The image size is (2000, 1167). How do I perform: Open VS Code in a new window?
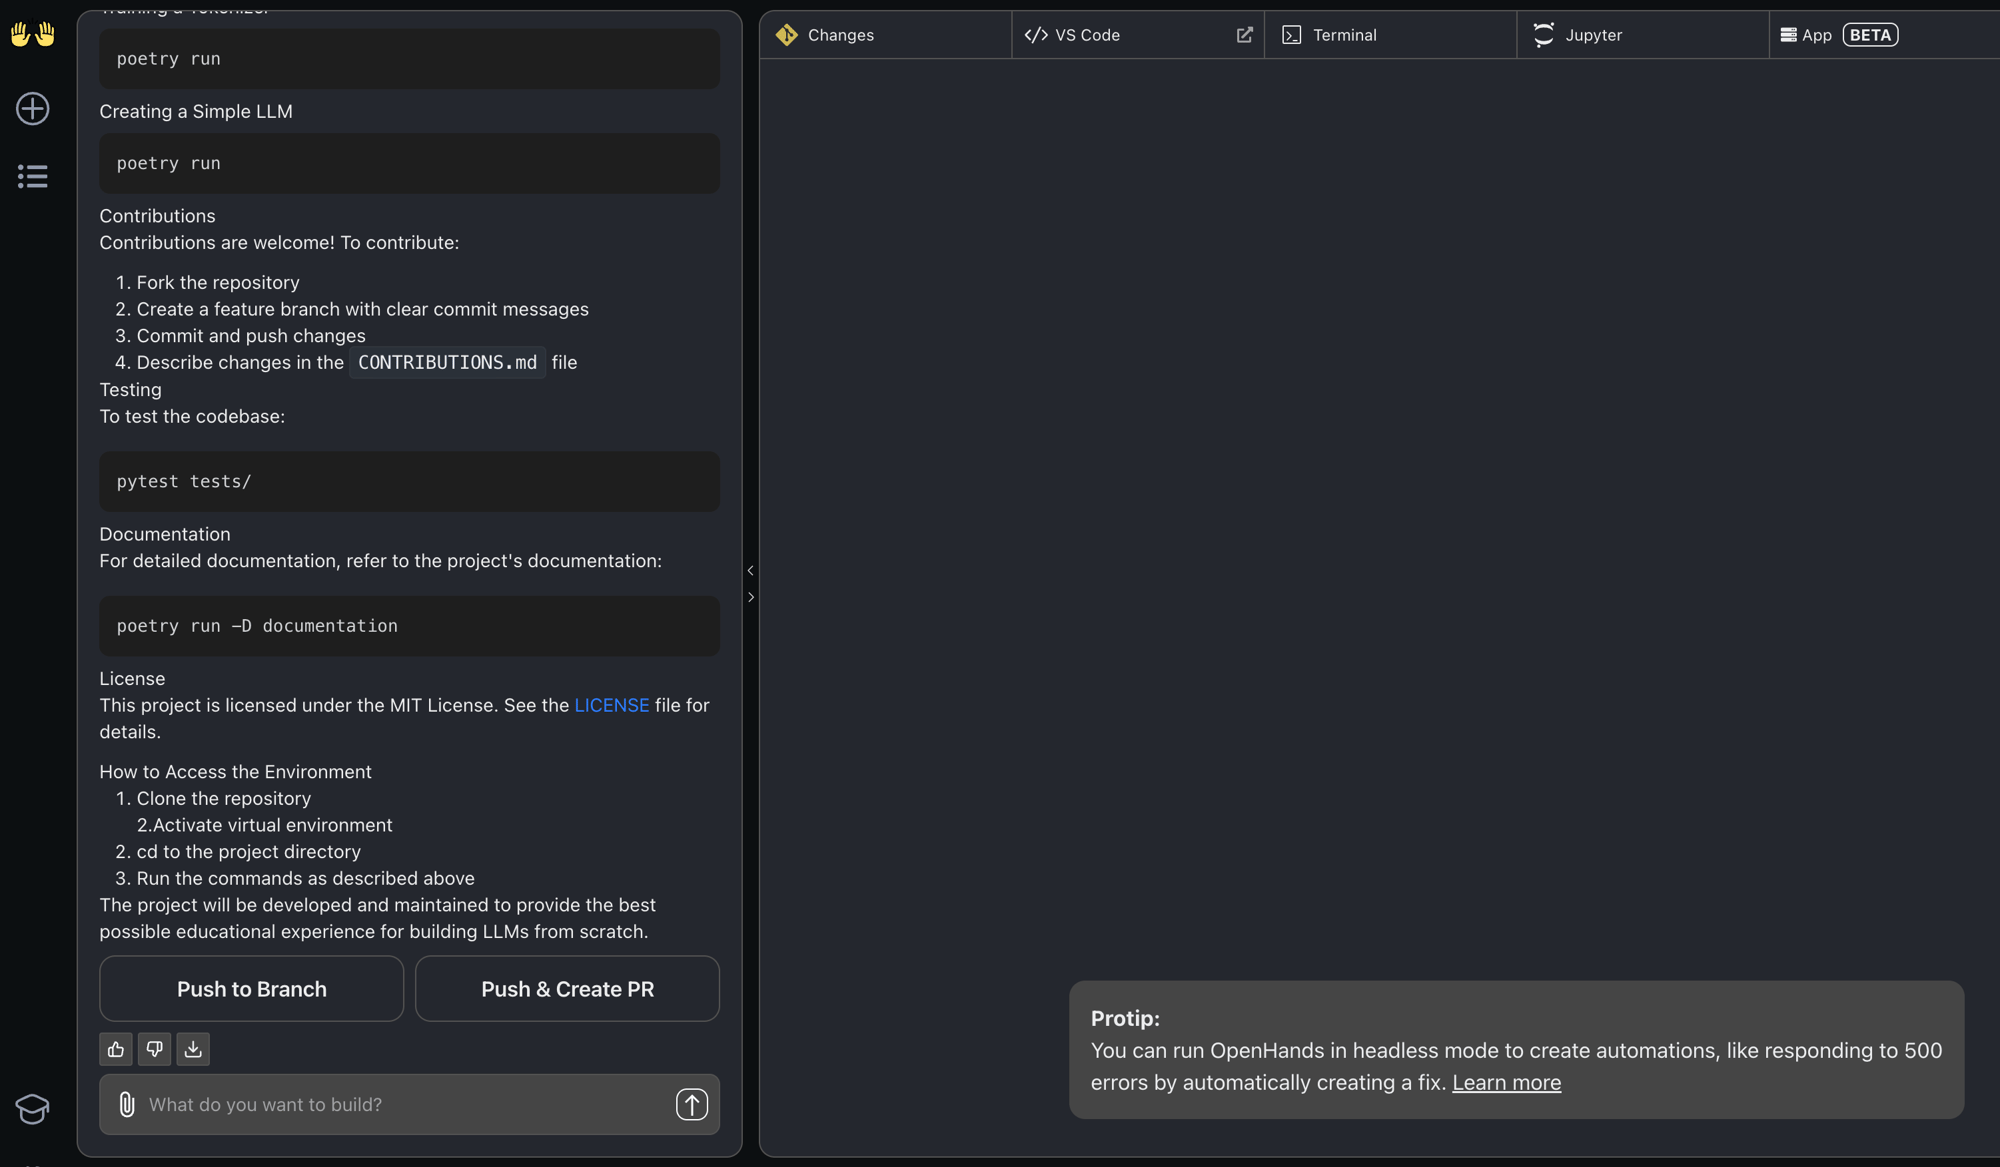(1244, 34)
